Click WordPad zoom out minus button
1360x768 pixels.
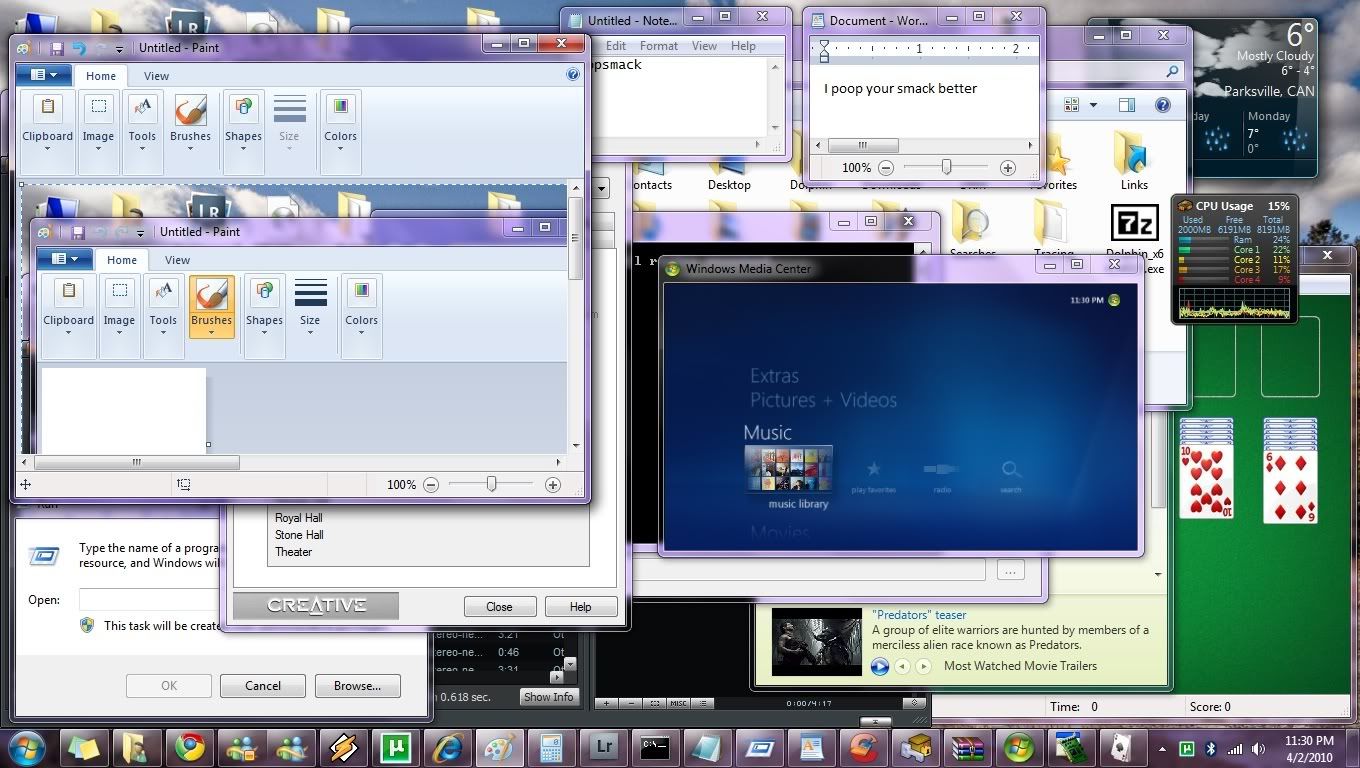click(886, 168)
